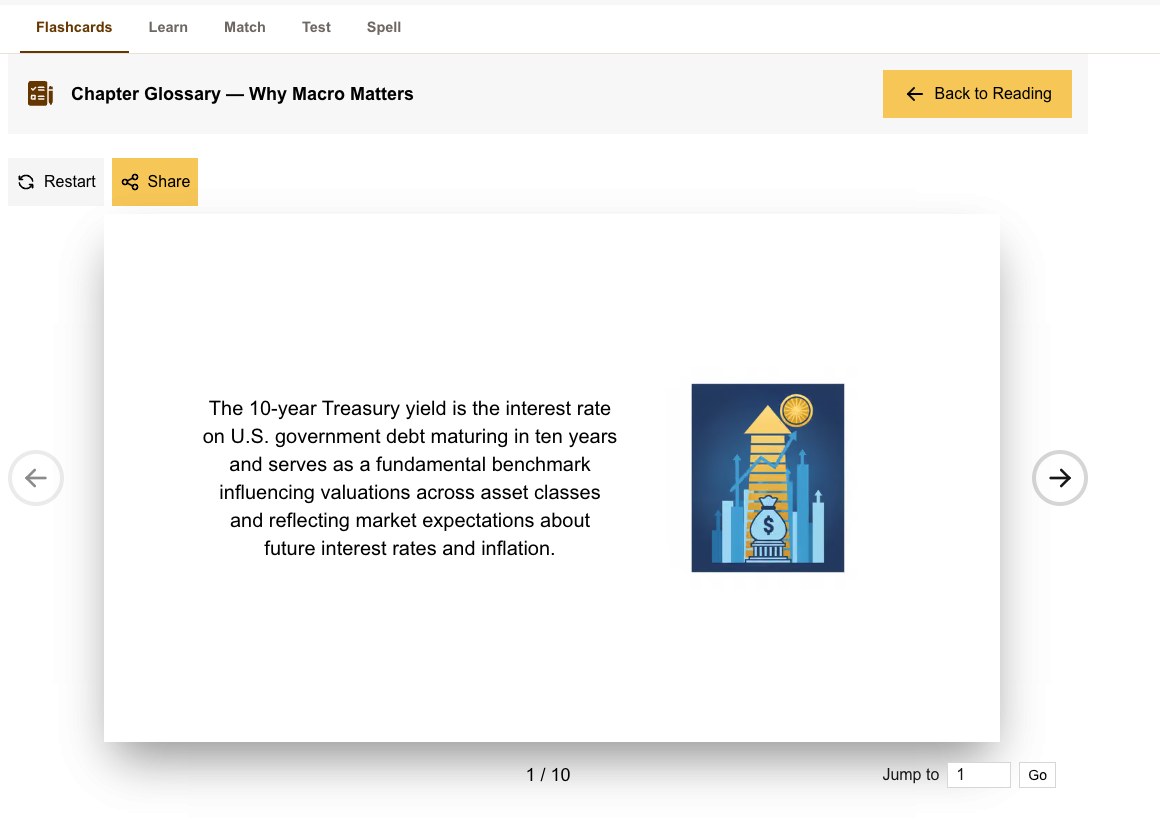Click the Restart button
The width and height of the screenshot is (1160, 826).
point(56,182)
